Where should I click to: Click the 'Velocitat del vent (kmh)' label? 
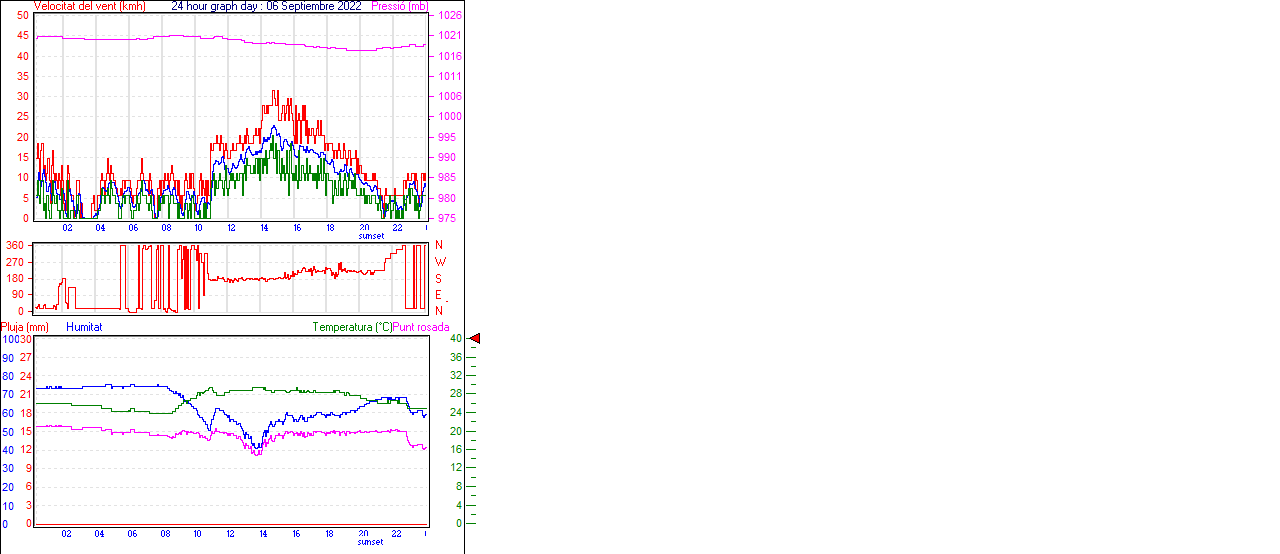point(89,6)
